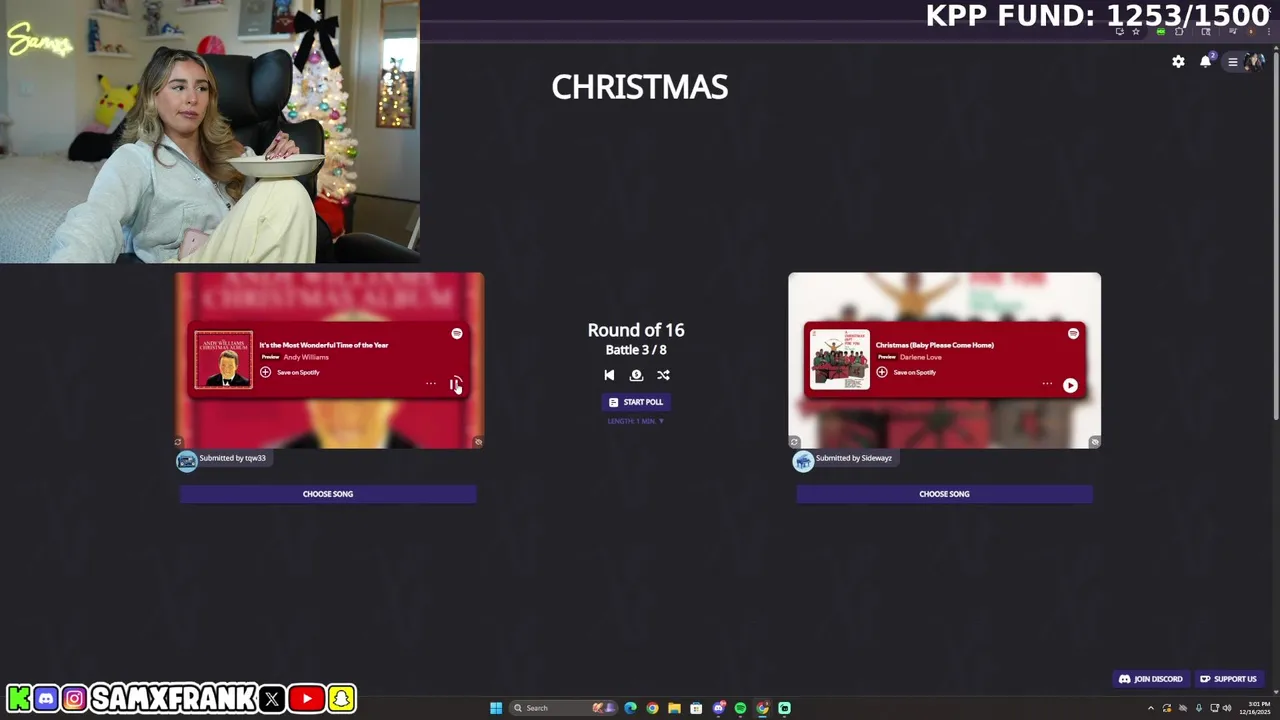Open the Andy Williams album cover

224,359
